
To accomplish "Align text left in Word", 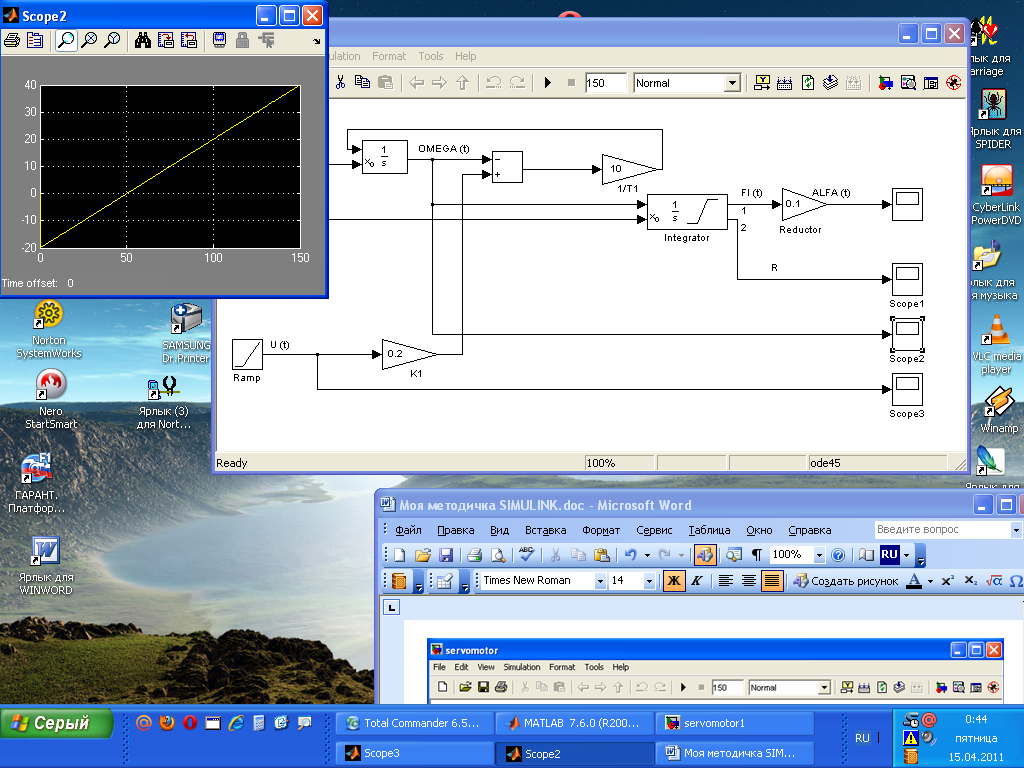I will [726, 581].
